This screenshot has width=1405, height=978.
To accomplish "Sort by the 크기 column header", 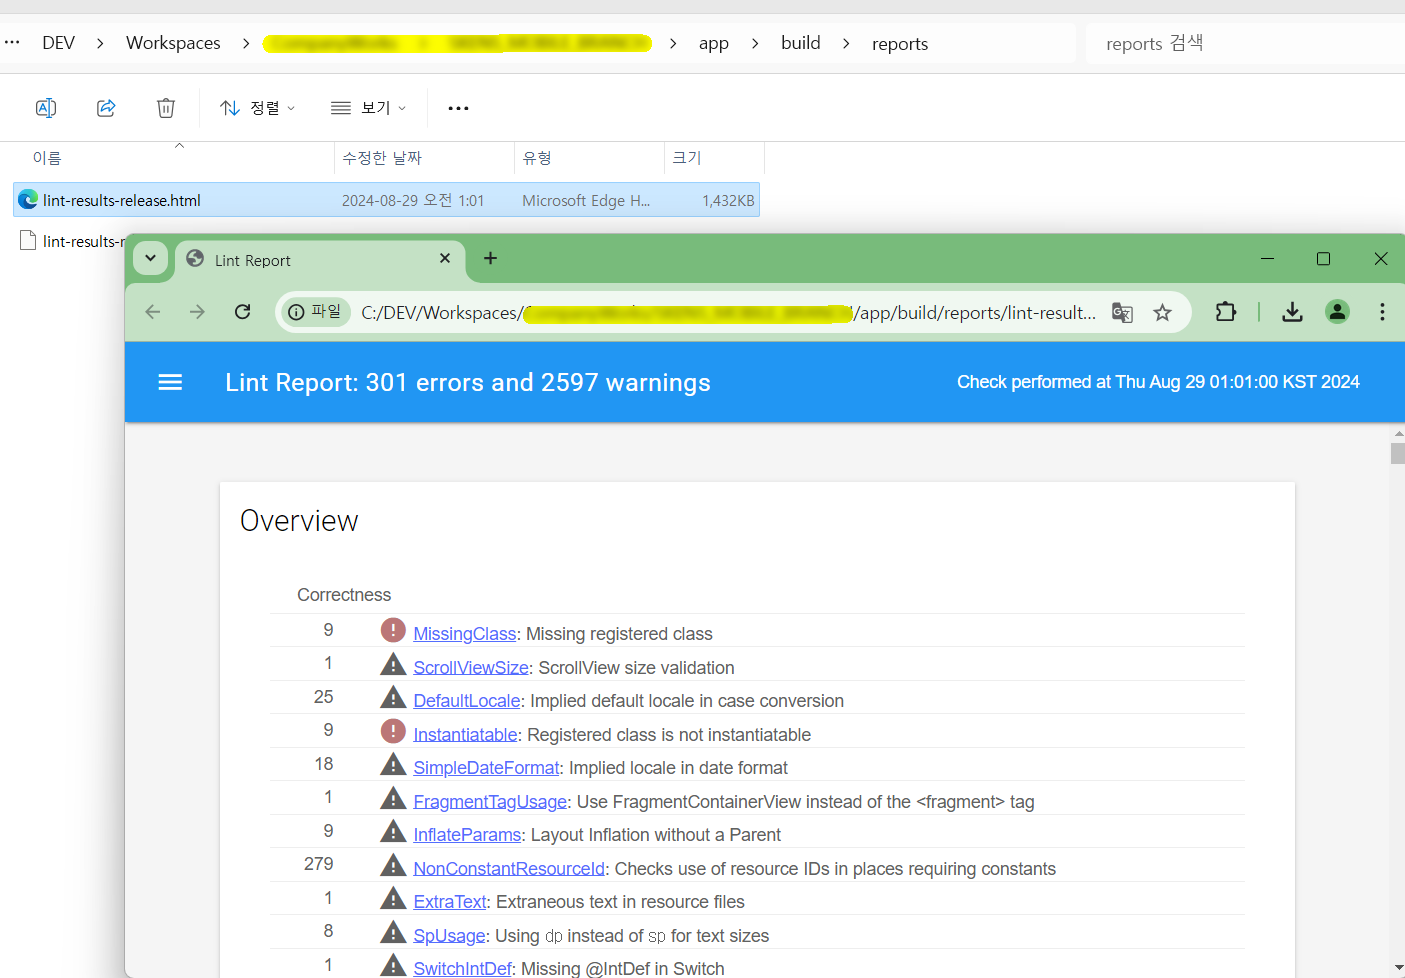I will coord(687,158).
